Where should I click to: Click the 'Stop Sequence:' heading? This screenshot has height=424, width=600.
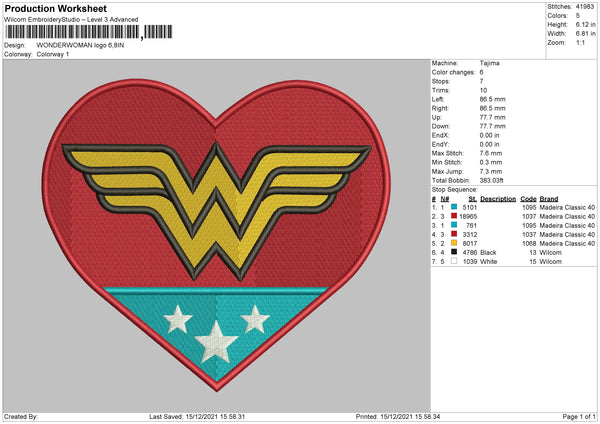coord(455,190)
